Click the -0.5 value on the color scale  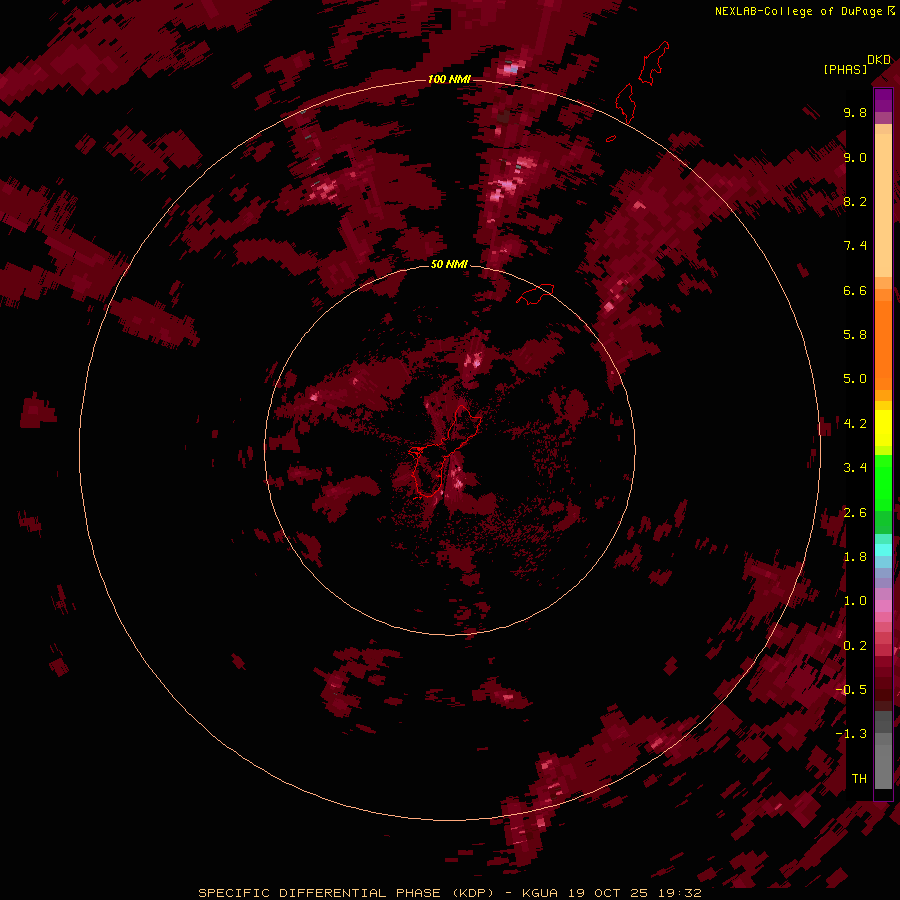tap(851, 690)
